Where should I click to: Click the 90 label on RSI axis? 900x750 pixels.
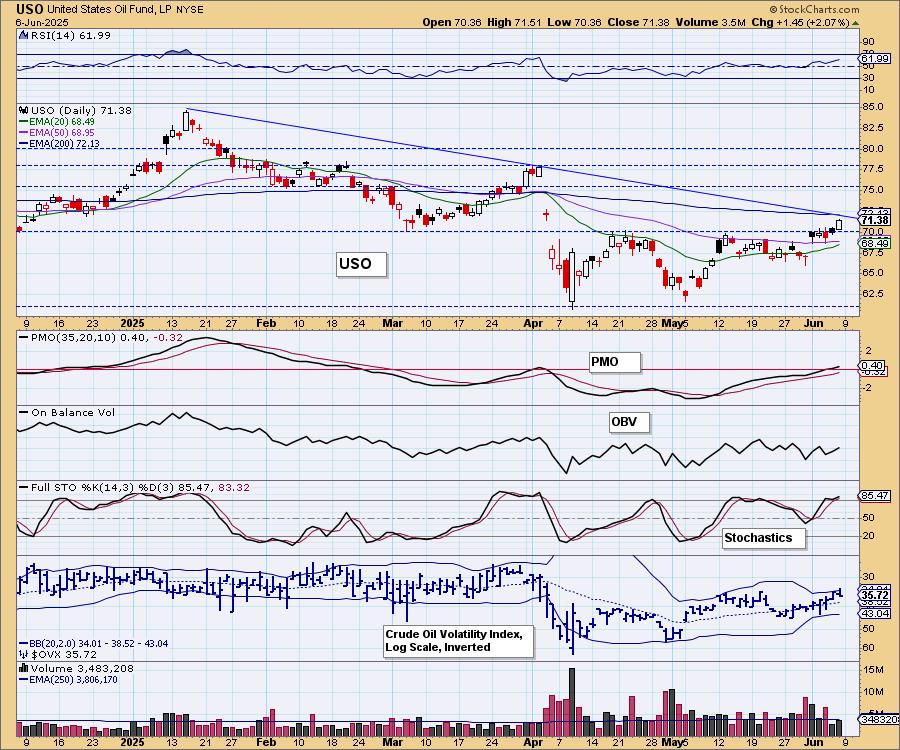pos(868,42)
